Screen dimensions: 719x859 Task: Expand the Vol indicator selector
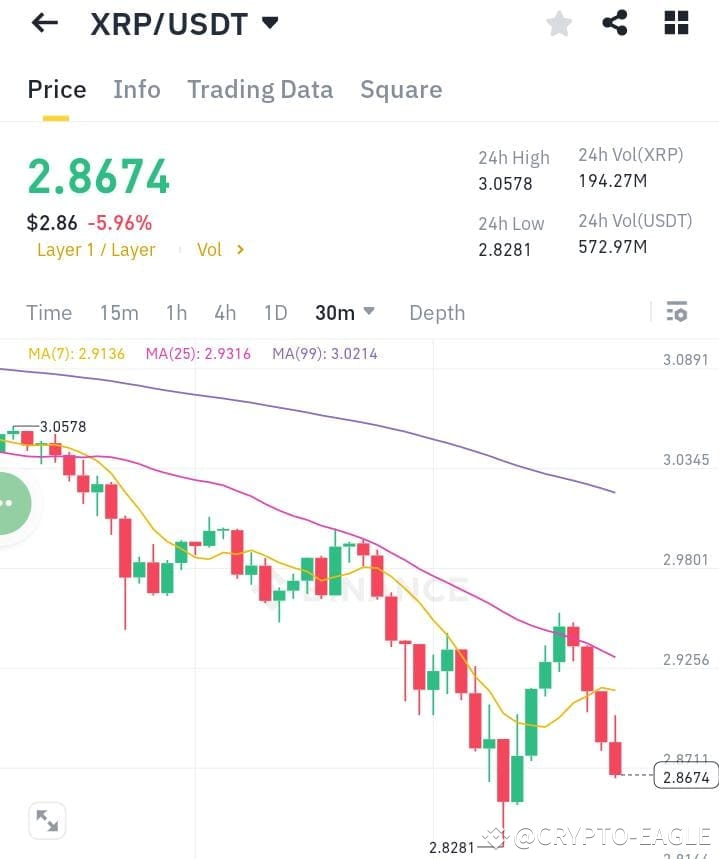pyautogui.click(x=221, y=250)
